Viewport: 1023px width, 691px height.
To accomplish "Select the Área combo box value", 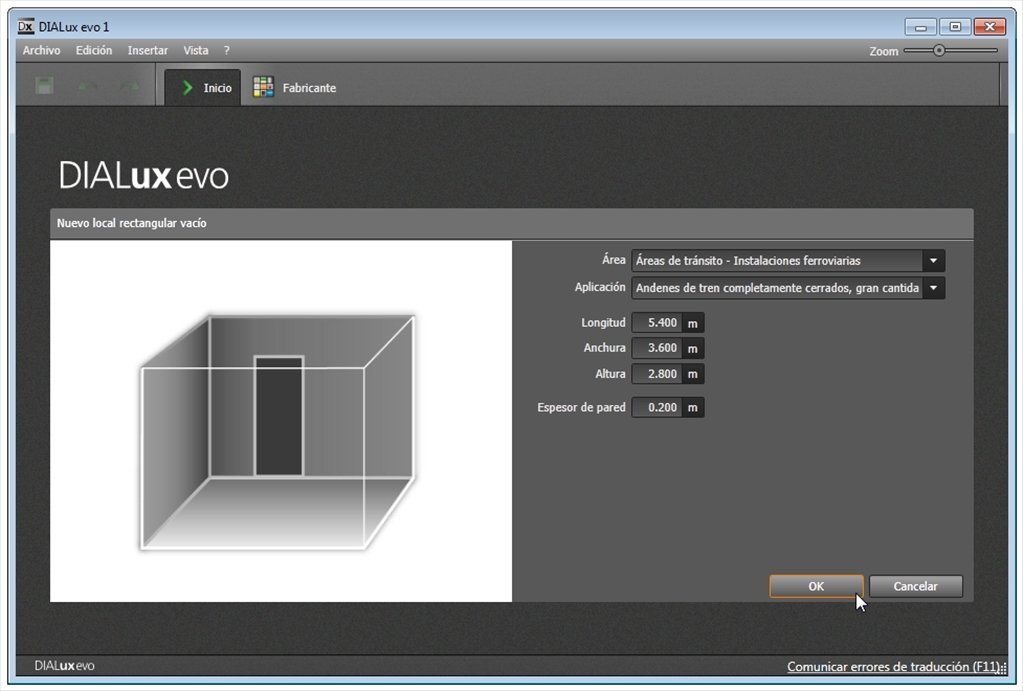I will click(x=777, y=260).
